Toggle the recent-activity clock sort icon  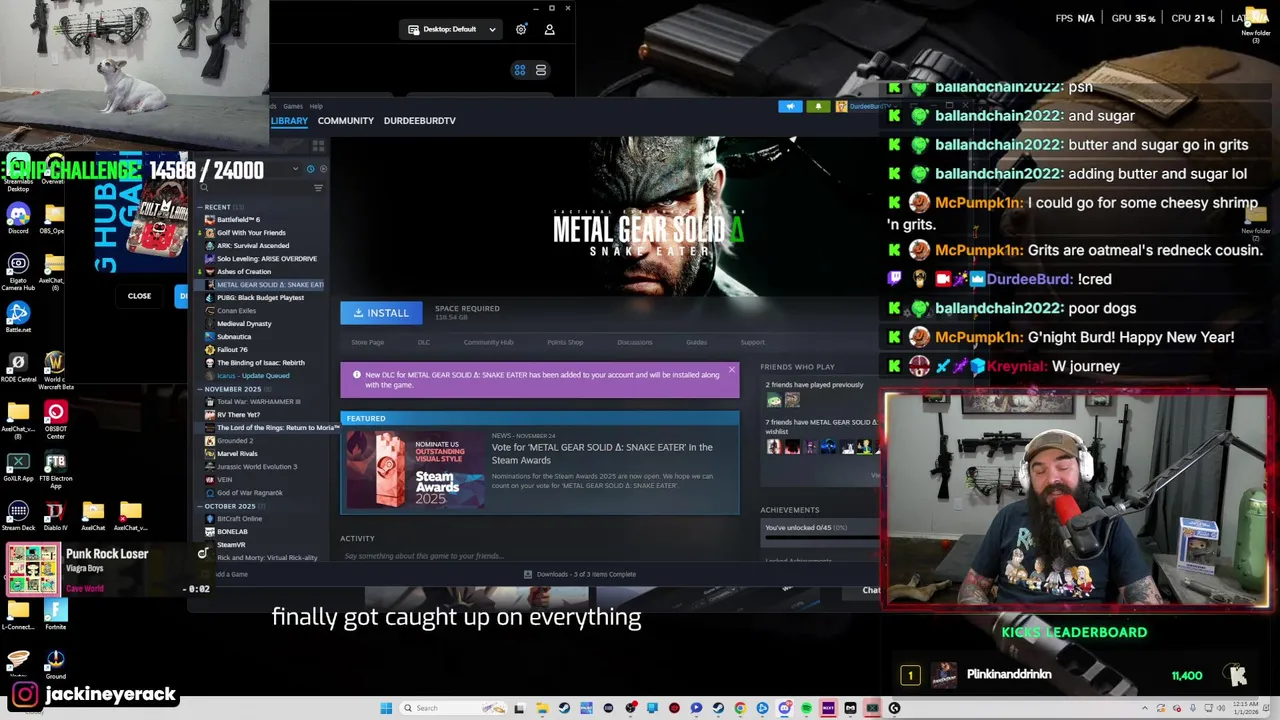(x=310, y=169)
